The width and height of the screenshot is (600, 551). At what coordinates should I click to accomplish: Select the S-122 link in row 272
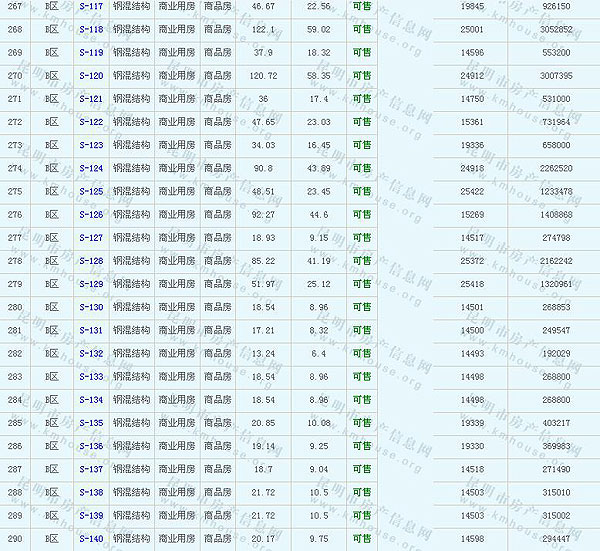pos(90,122)
